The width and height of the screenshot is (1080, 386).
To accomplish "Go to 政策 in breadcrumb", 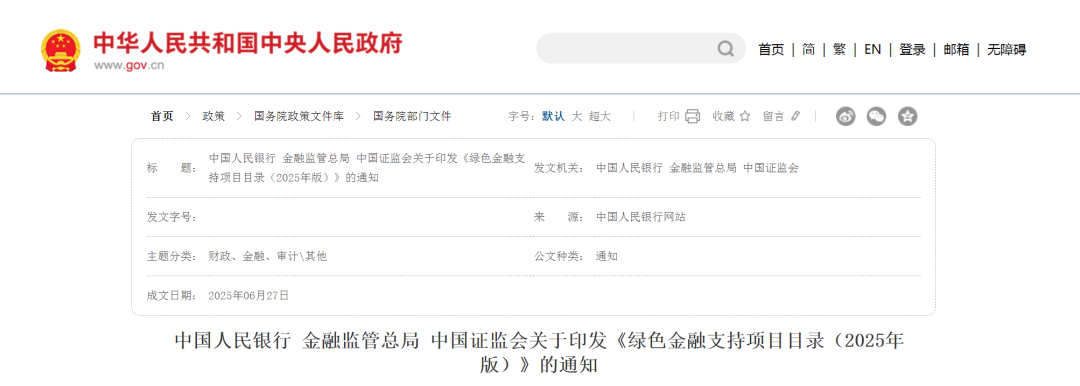I will pyautogui.click(x=214, y=116).
